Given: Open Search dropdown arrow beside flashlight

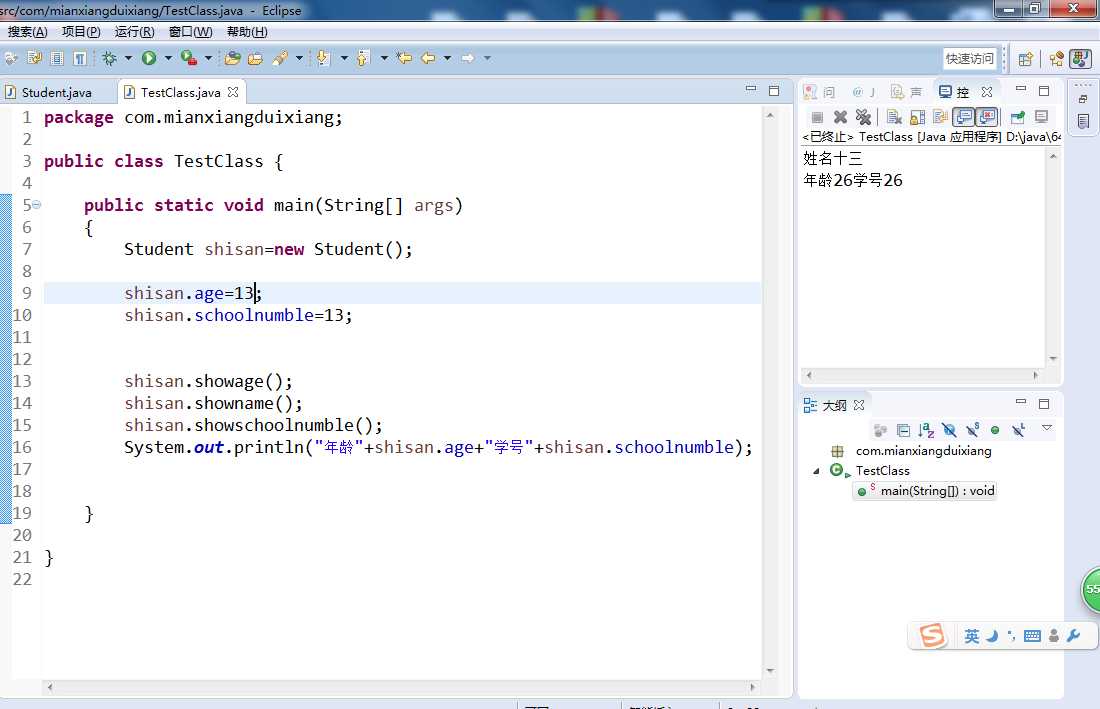Looking at the screenshot, I should 300,58.
